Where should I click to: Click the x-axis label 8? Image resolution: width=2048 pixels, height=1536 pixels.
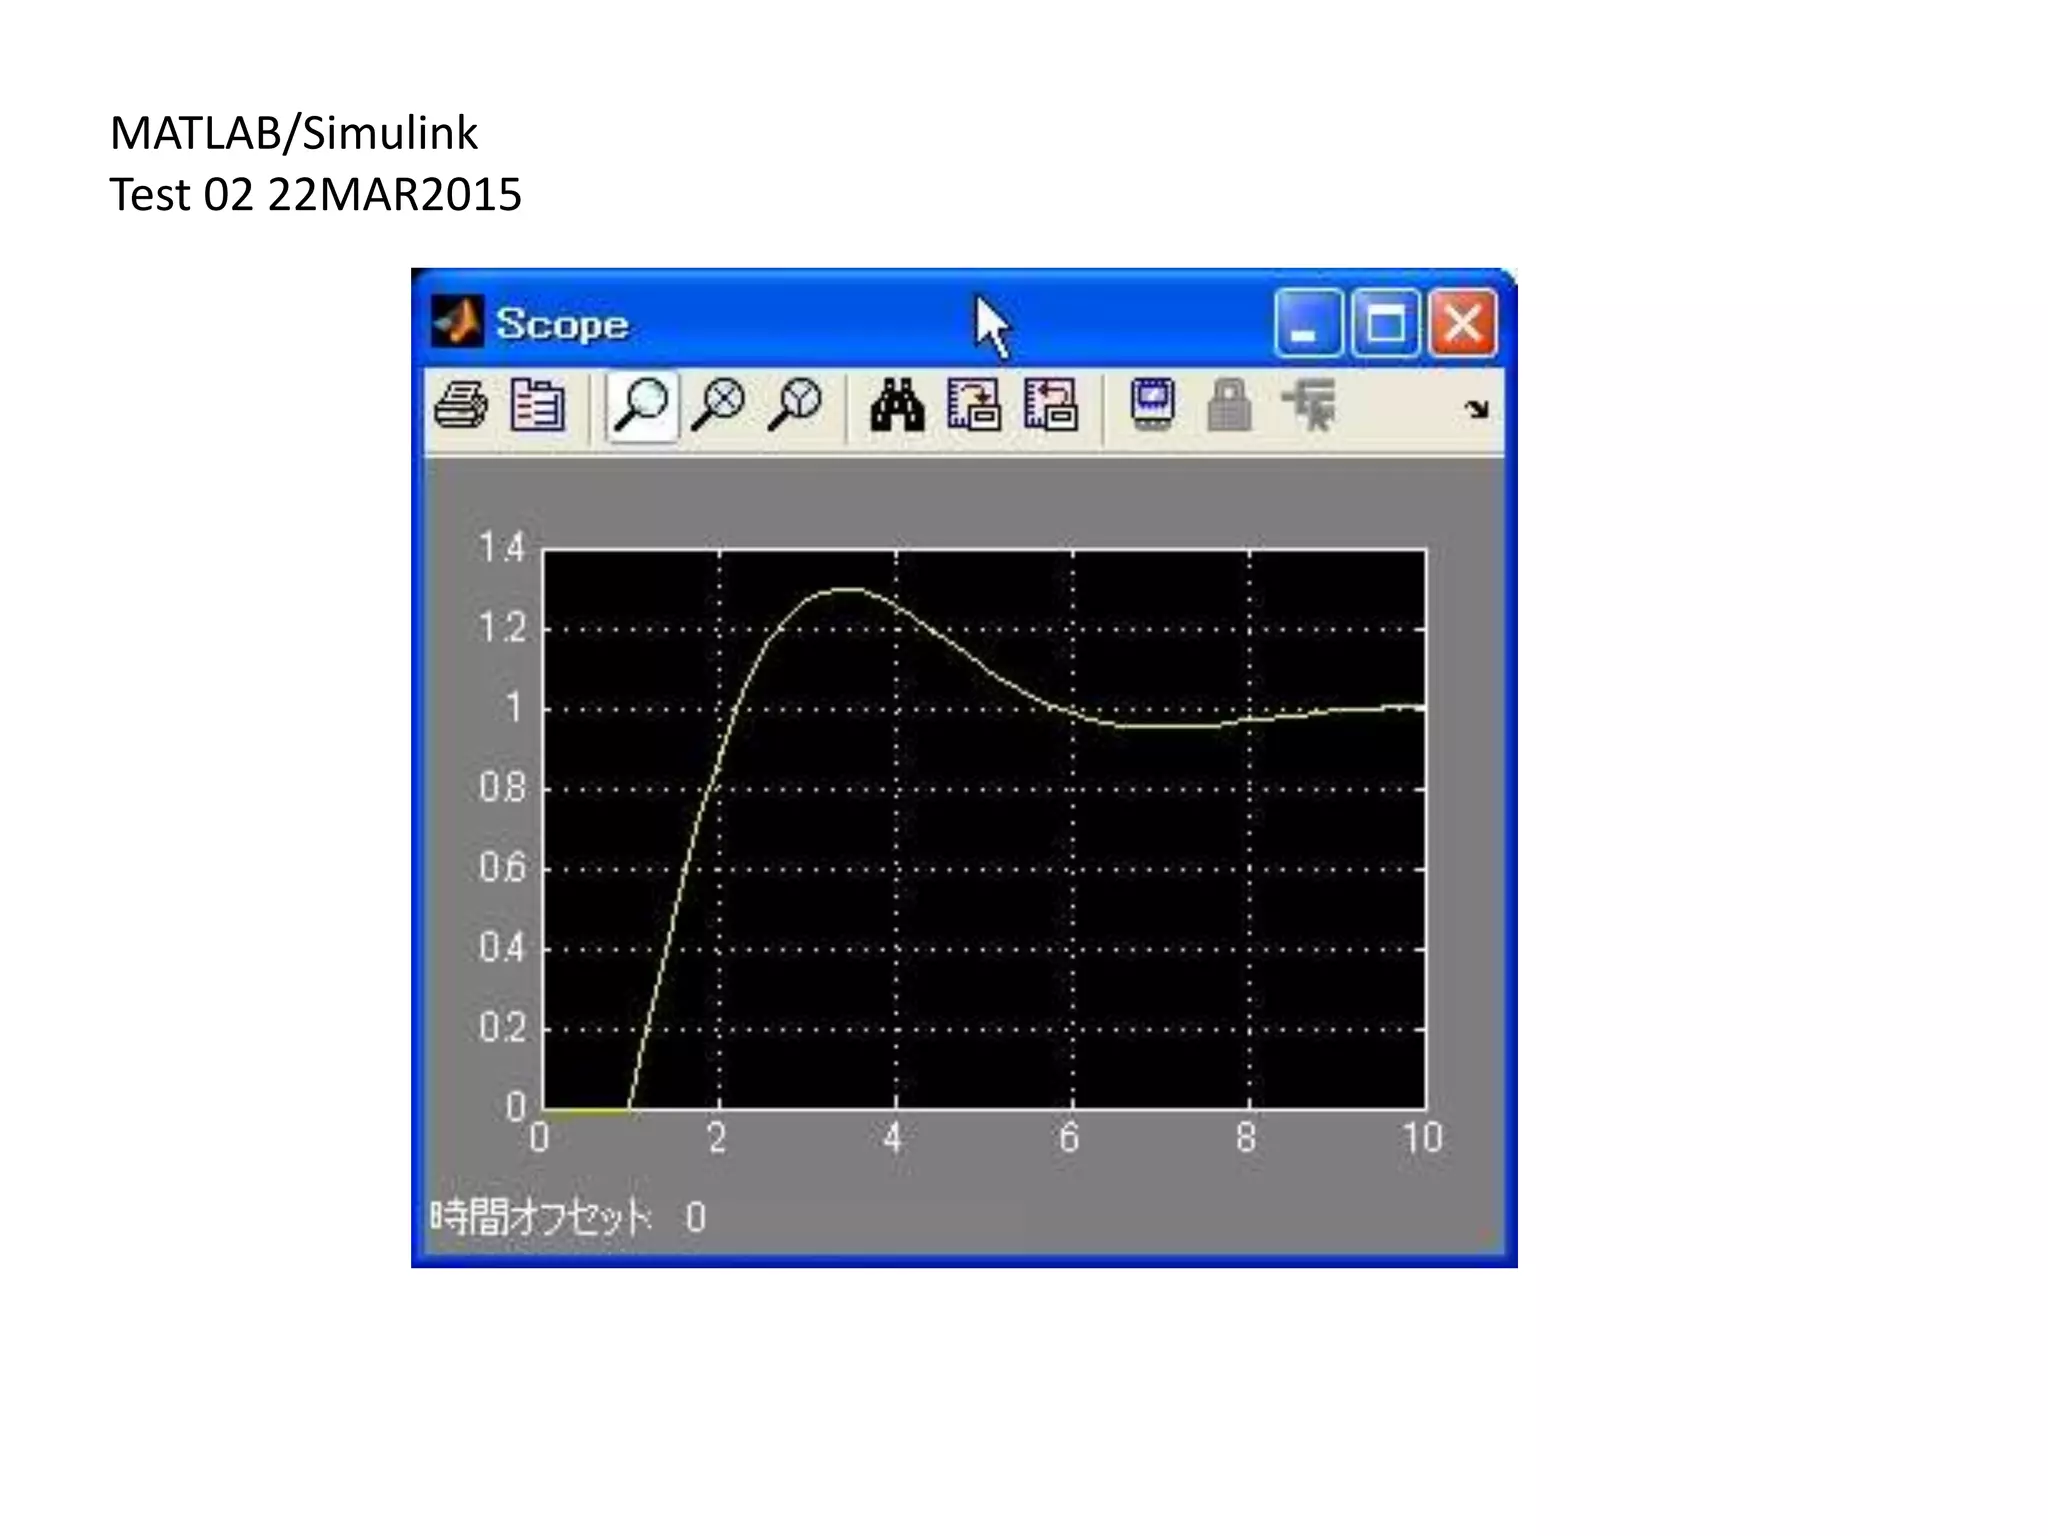(1246, 1138)
